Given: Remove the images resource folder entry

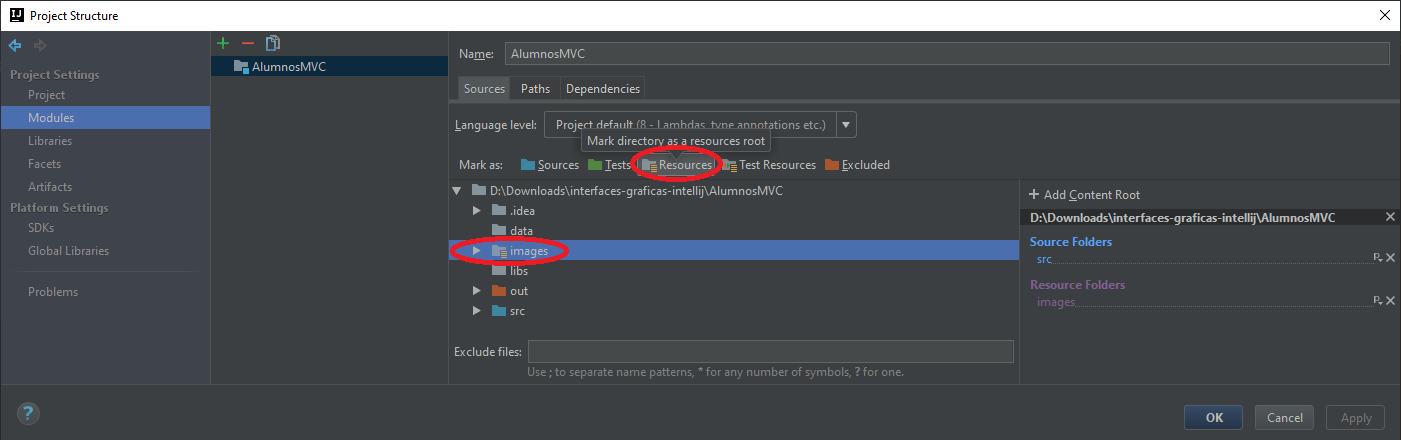Looking at the screenshot, I should click(x=1390, y=301).
